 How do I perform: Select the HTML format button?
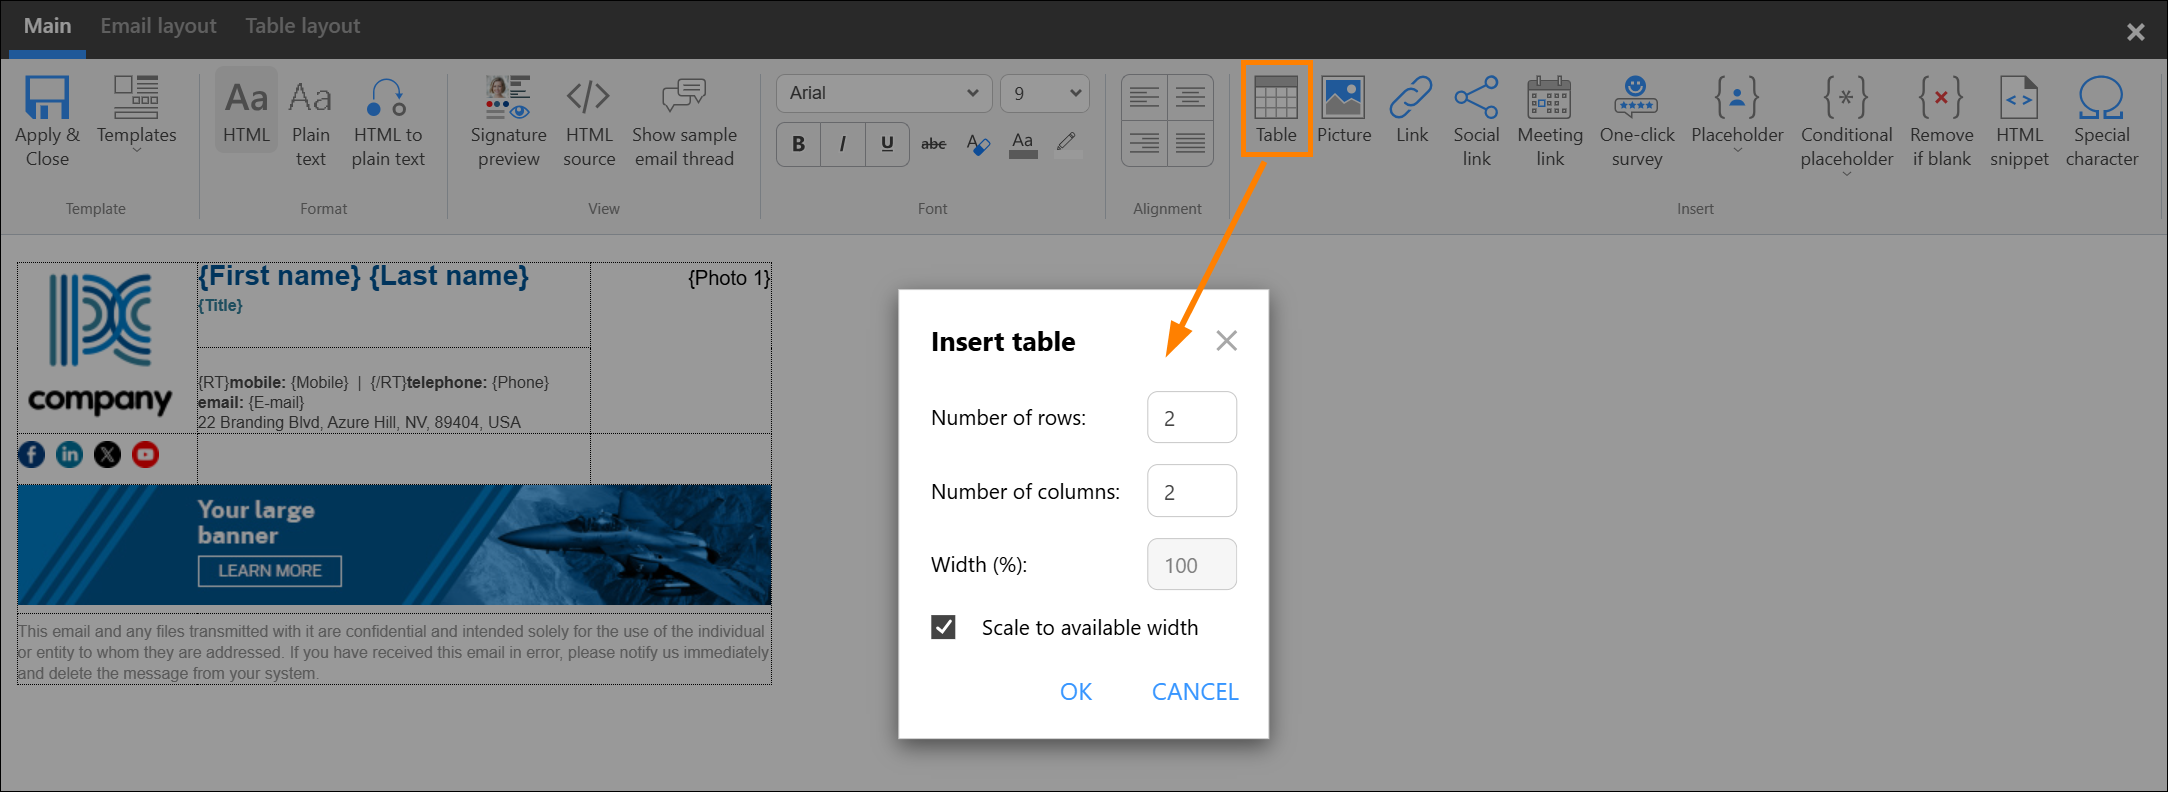pos(246,111)
